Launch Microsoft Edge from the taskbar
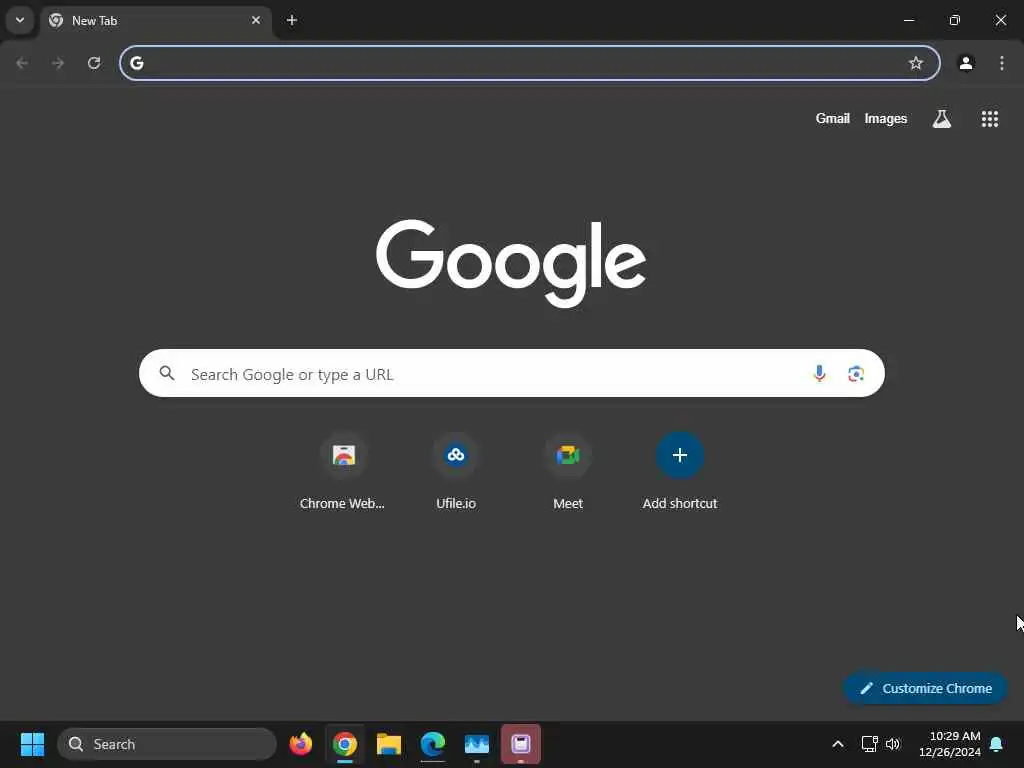 432,744
